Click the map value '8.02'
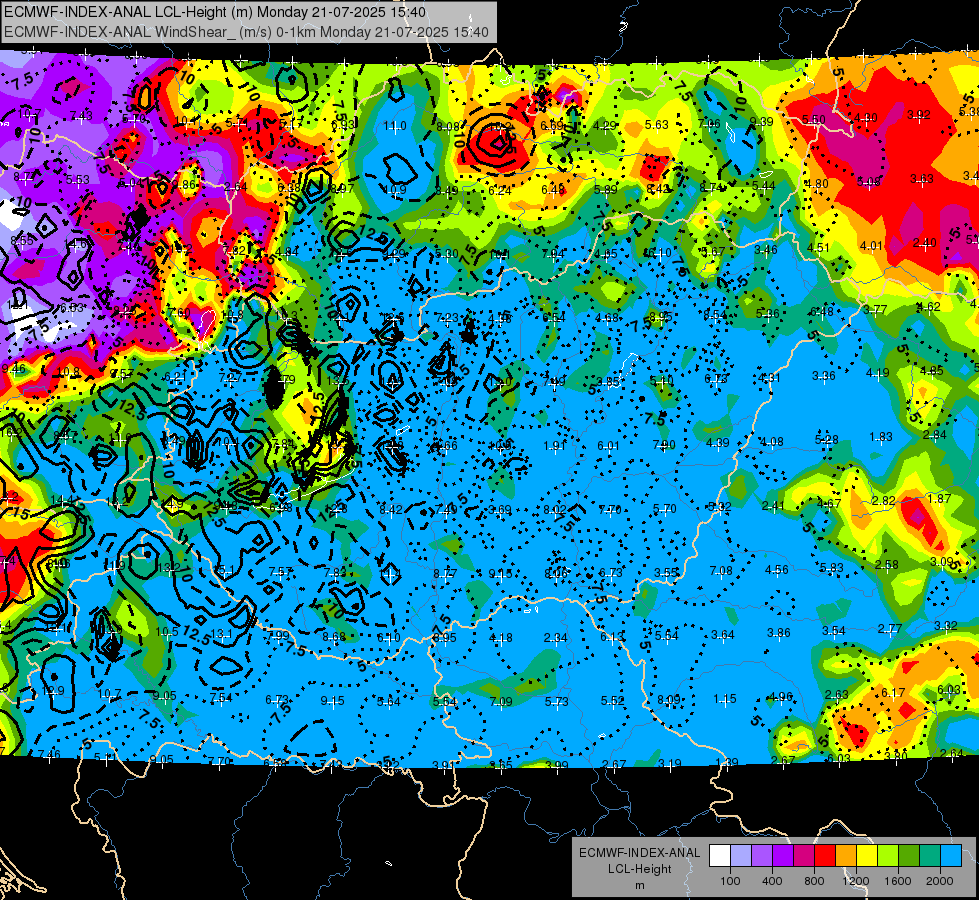This screenshot has width=979, height=900. (x=555, y=510)
